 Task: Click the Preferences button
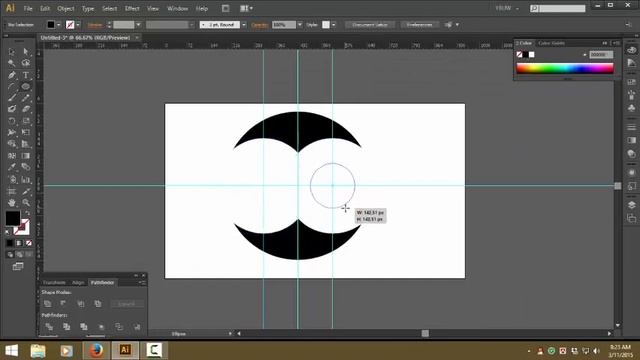(x=419, y=25)
